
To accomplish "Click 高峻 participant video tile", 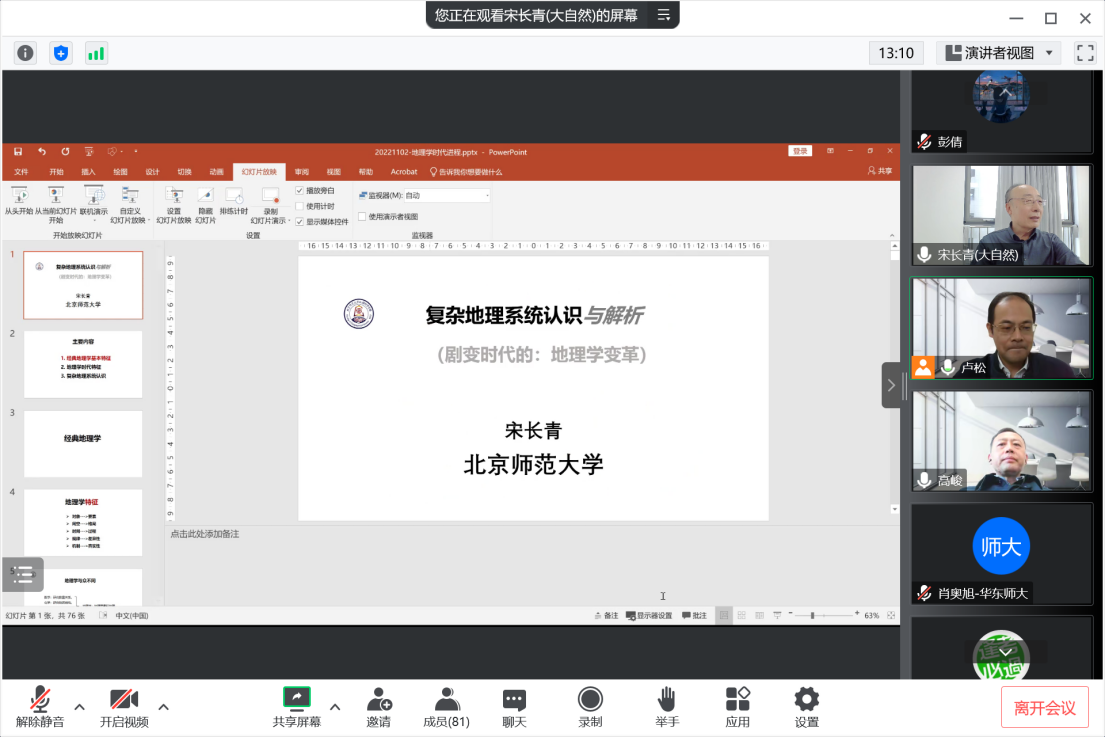I will coord(1001,441).
